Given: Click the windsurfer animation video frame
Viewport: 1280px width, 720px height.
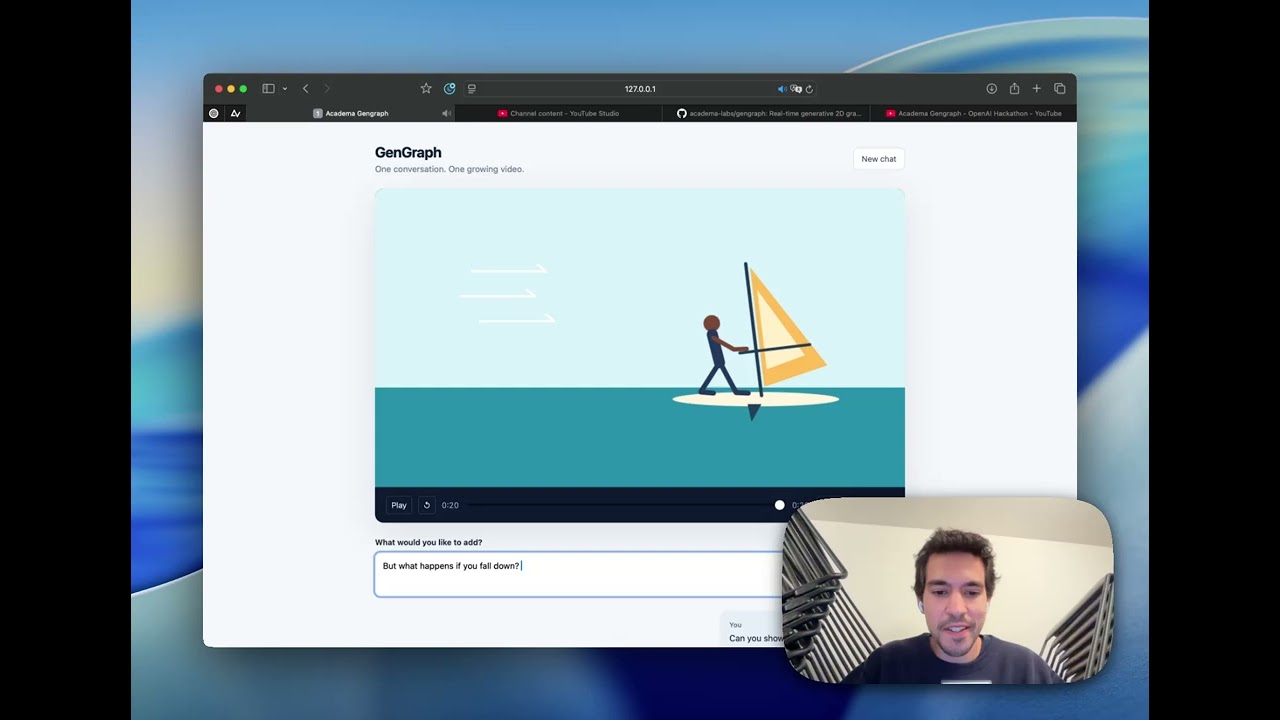Looking at the screenshot, I should click(x=640, y=338).
